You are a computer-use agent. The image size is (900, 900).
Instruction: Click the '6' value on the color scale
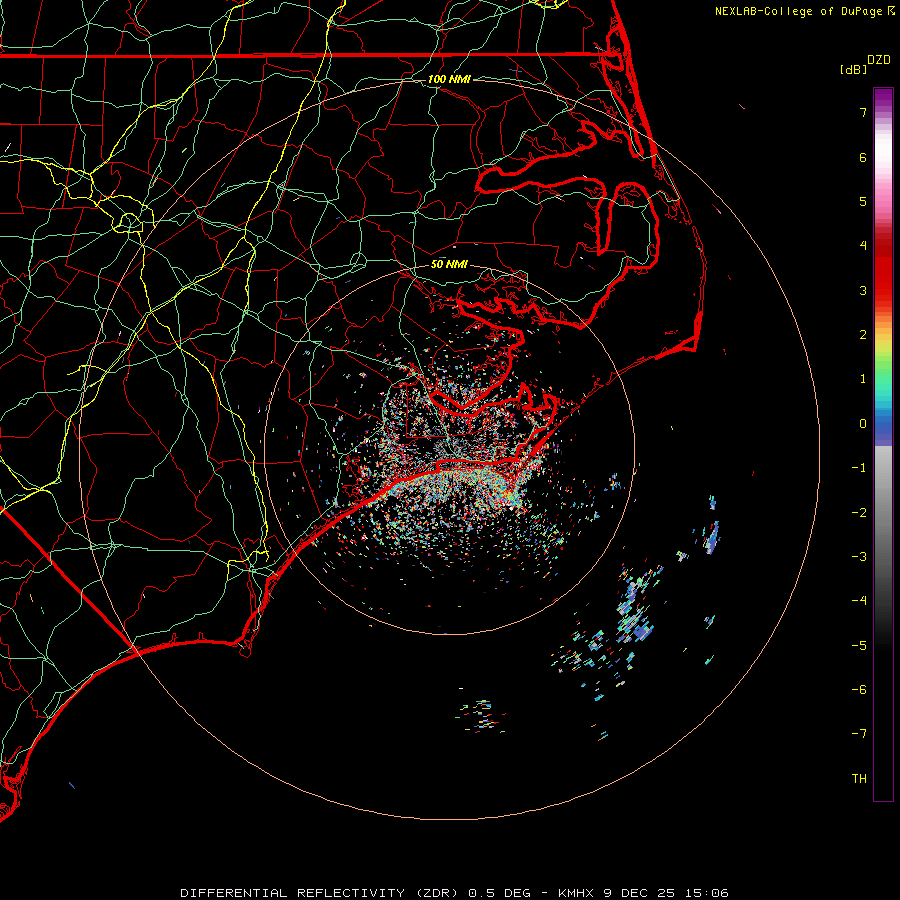(863, 157)
